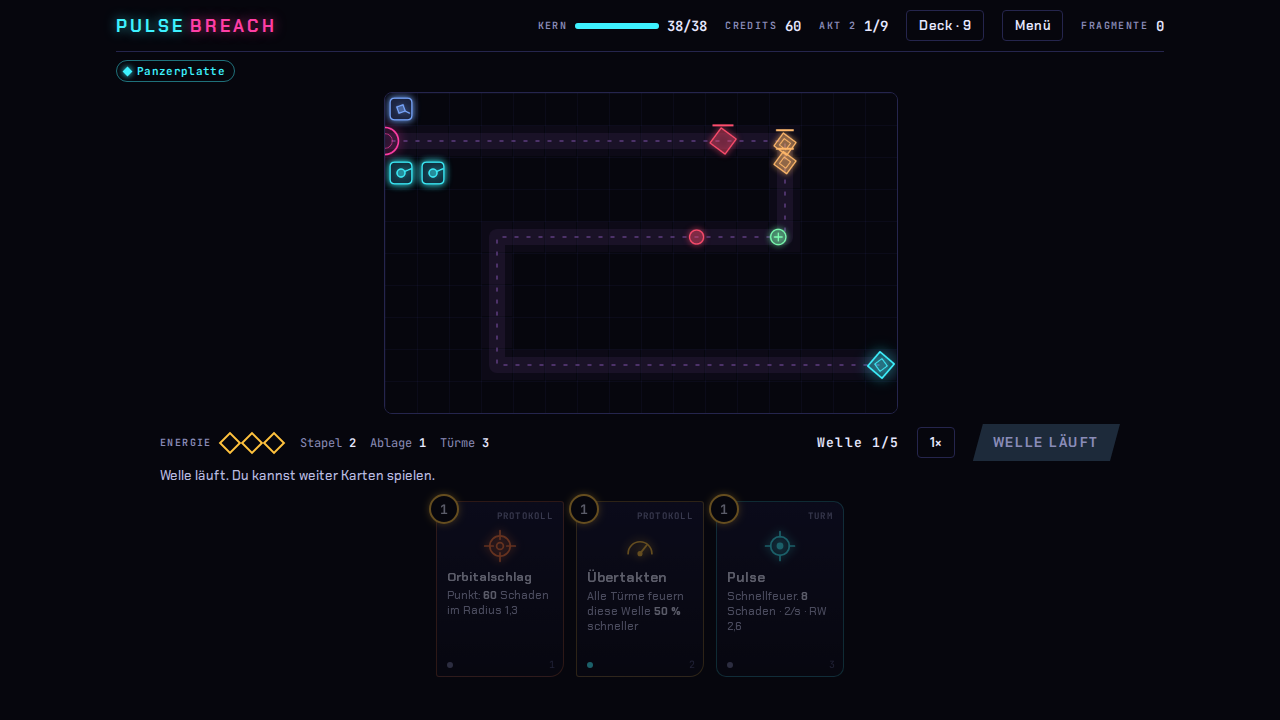Target the red diamond enemy on the path
Image resolution: width=1280 pixels, height=720 pixels.
tap(723, 141)
